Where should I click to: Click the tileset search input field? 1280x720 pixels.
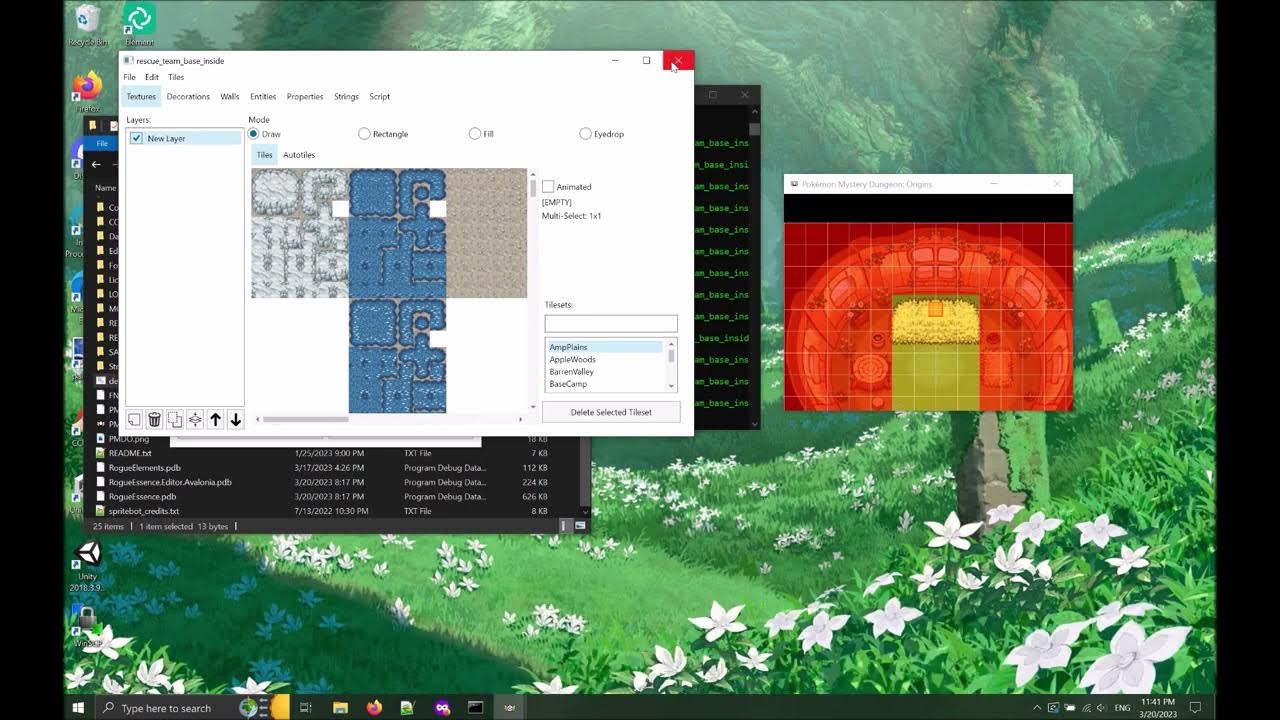611,324
